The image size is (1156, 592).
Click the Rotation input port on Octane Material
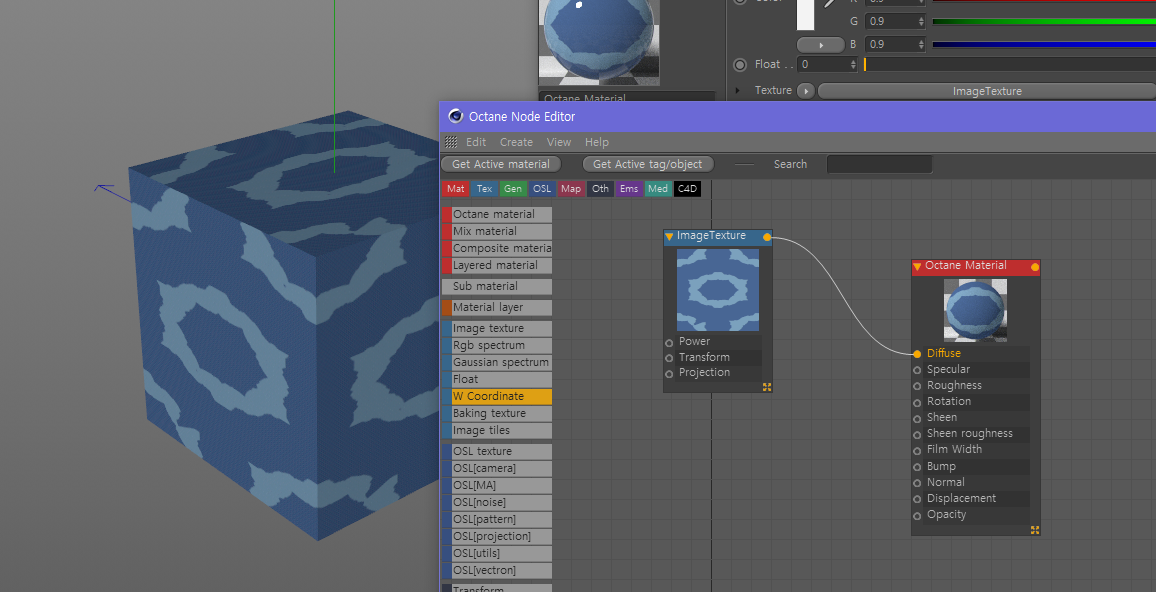pyautogui.click(x=917, y=402)
